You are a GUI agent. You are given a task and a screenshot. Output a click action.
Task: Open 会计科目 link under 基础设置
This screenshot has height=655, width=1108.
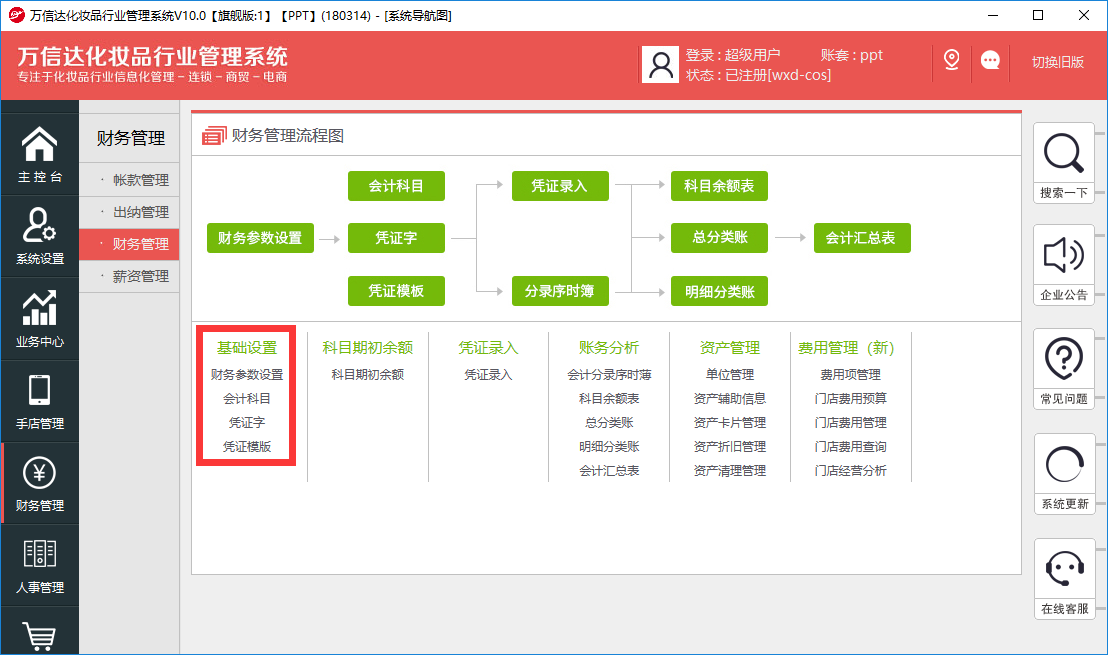(247, 399)
